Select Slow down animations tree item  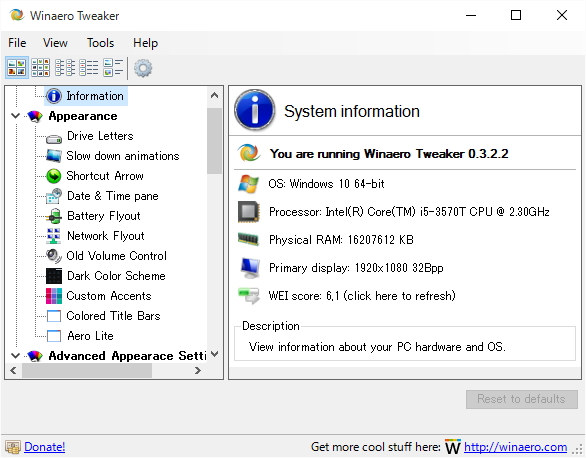pyautogui.click(x=123, y=156)
